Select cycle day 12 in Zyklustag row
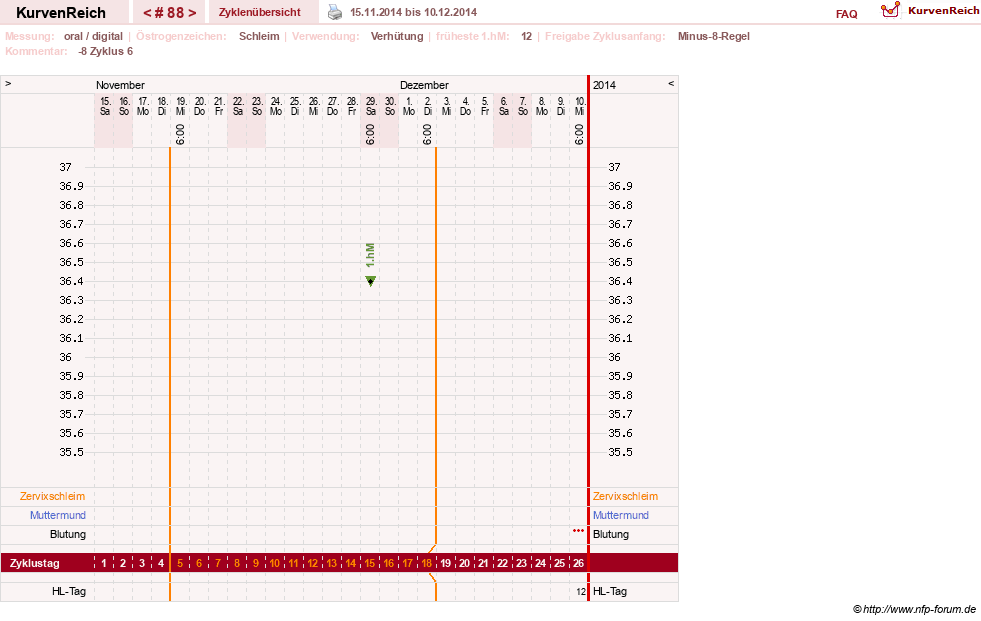The width and height of the screenshot is (981, 621). click(x=312, y=563)
